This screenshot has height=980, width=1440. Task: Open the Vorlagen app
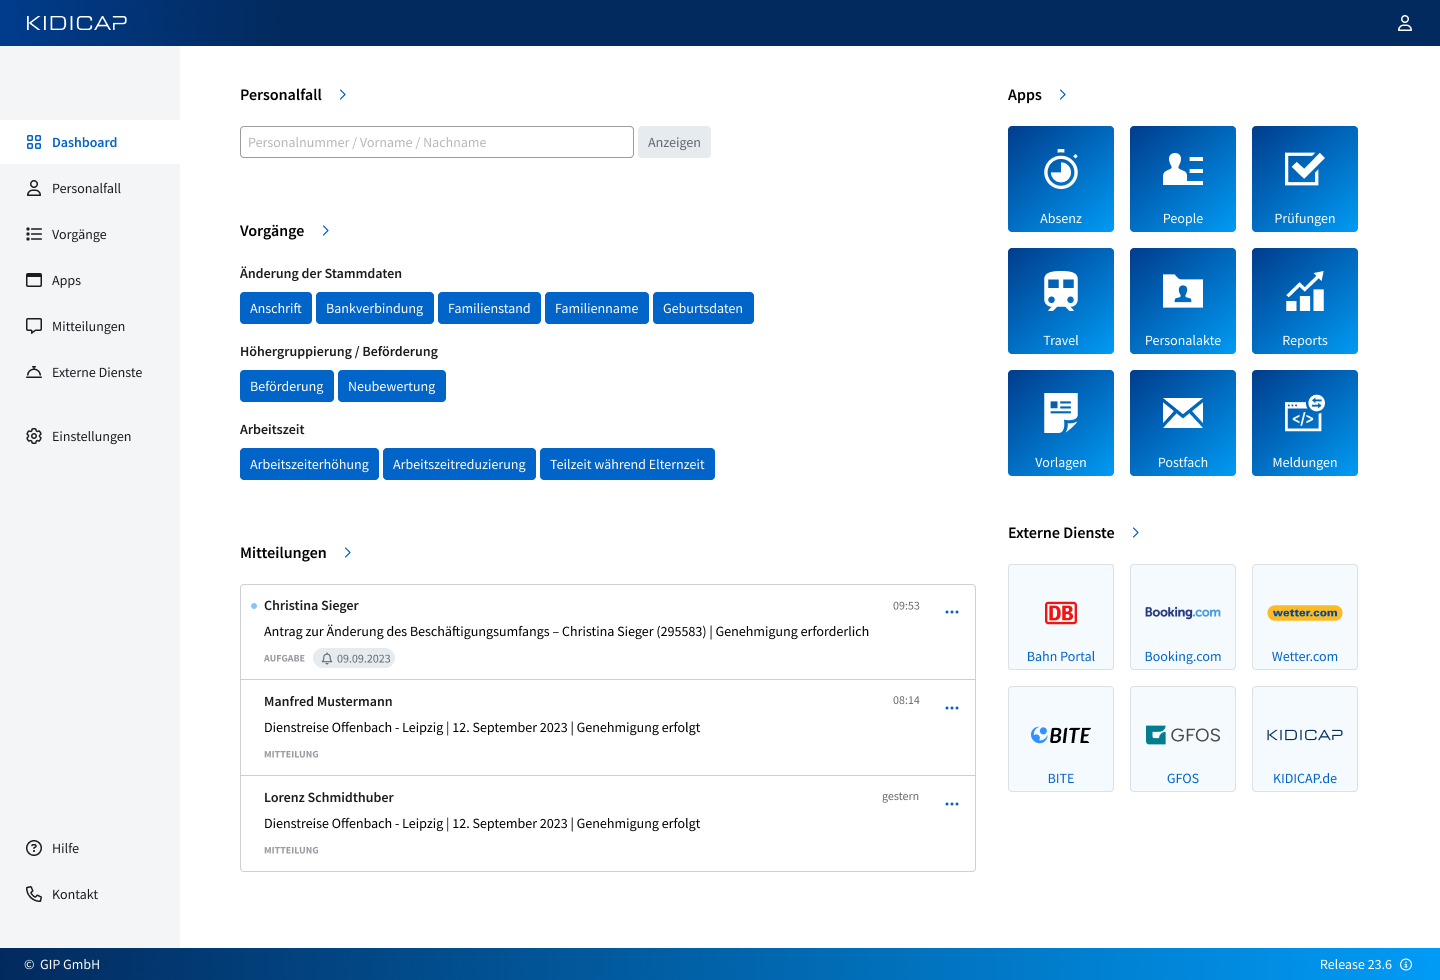point(1060,423)
